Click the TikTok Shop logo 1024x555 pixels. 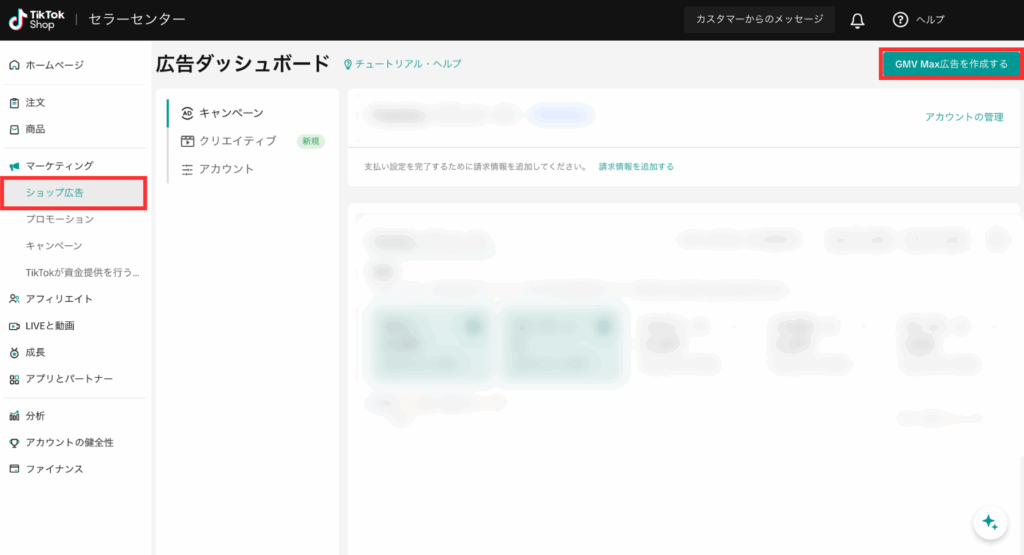click(x=37, y=20)
